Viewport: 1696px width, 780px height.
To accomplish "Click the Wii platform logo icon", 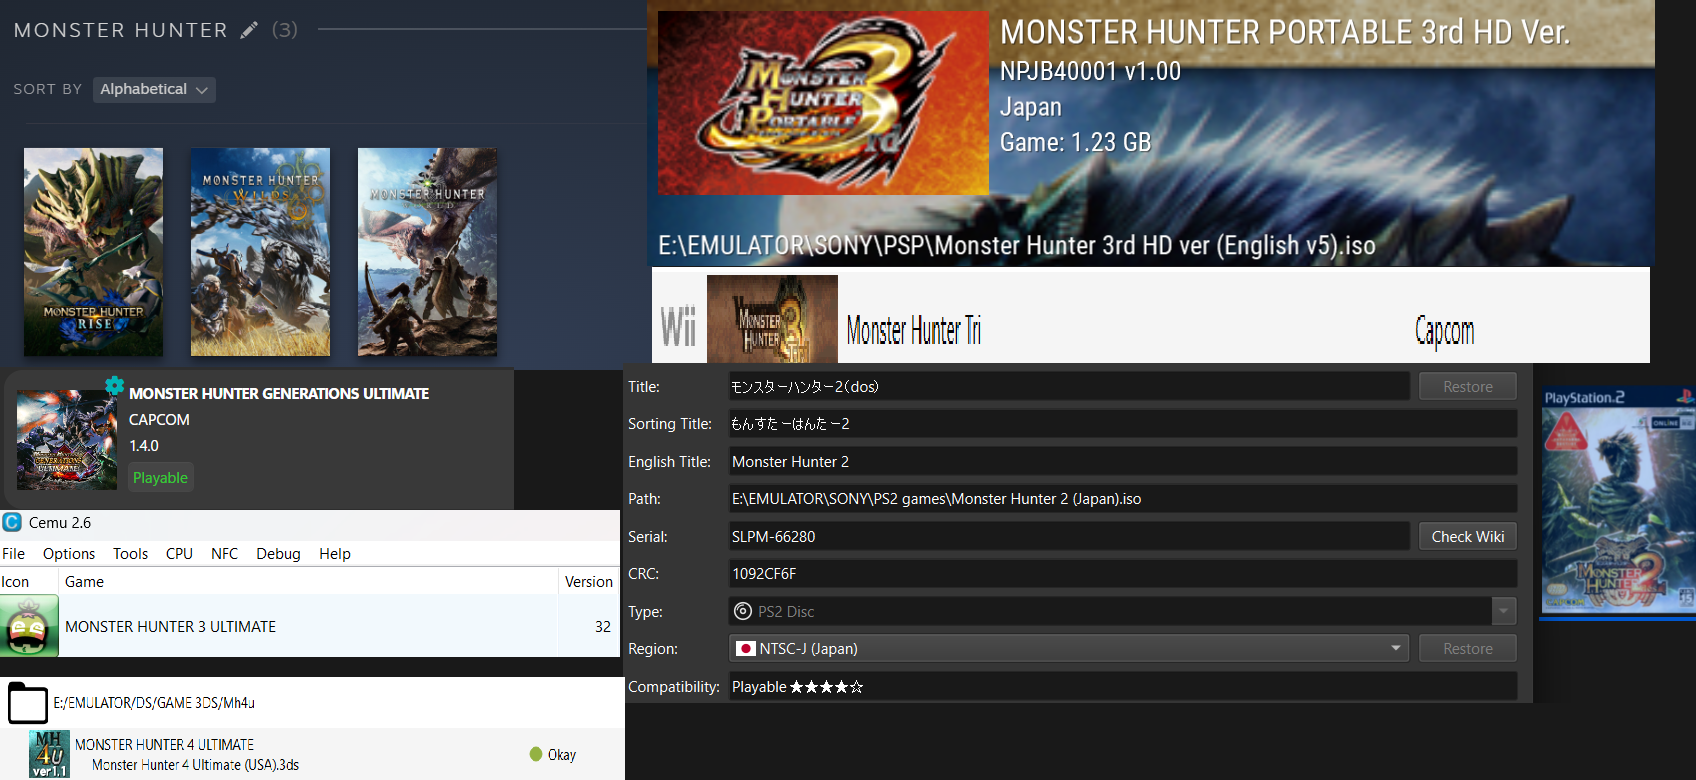I will click(678, 326).
